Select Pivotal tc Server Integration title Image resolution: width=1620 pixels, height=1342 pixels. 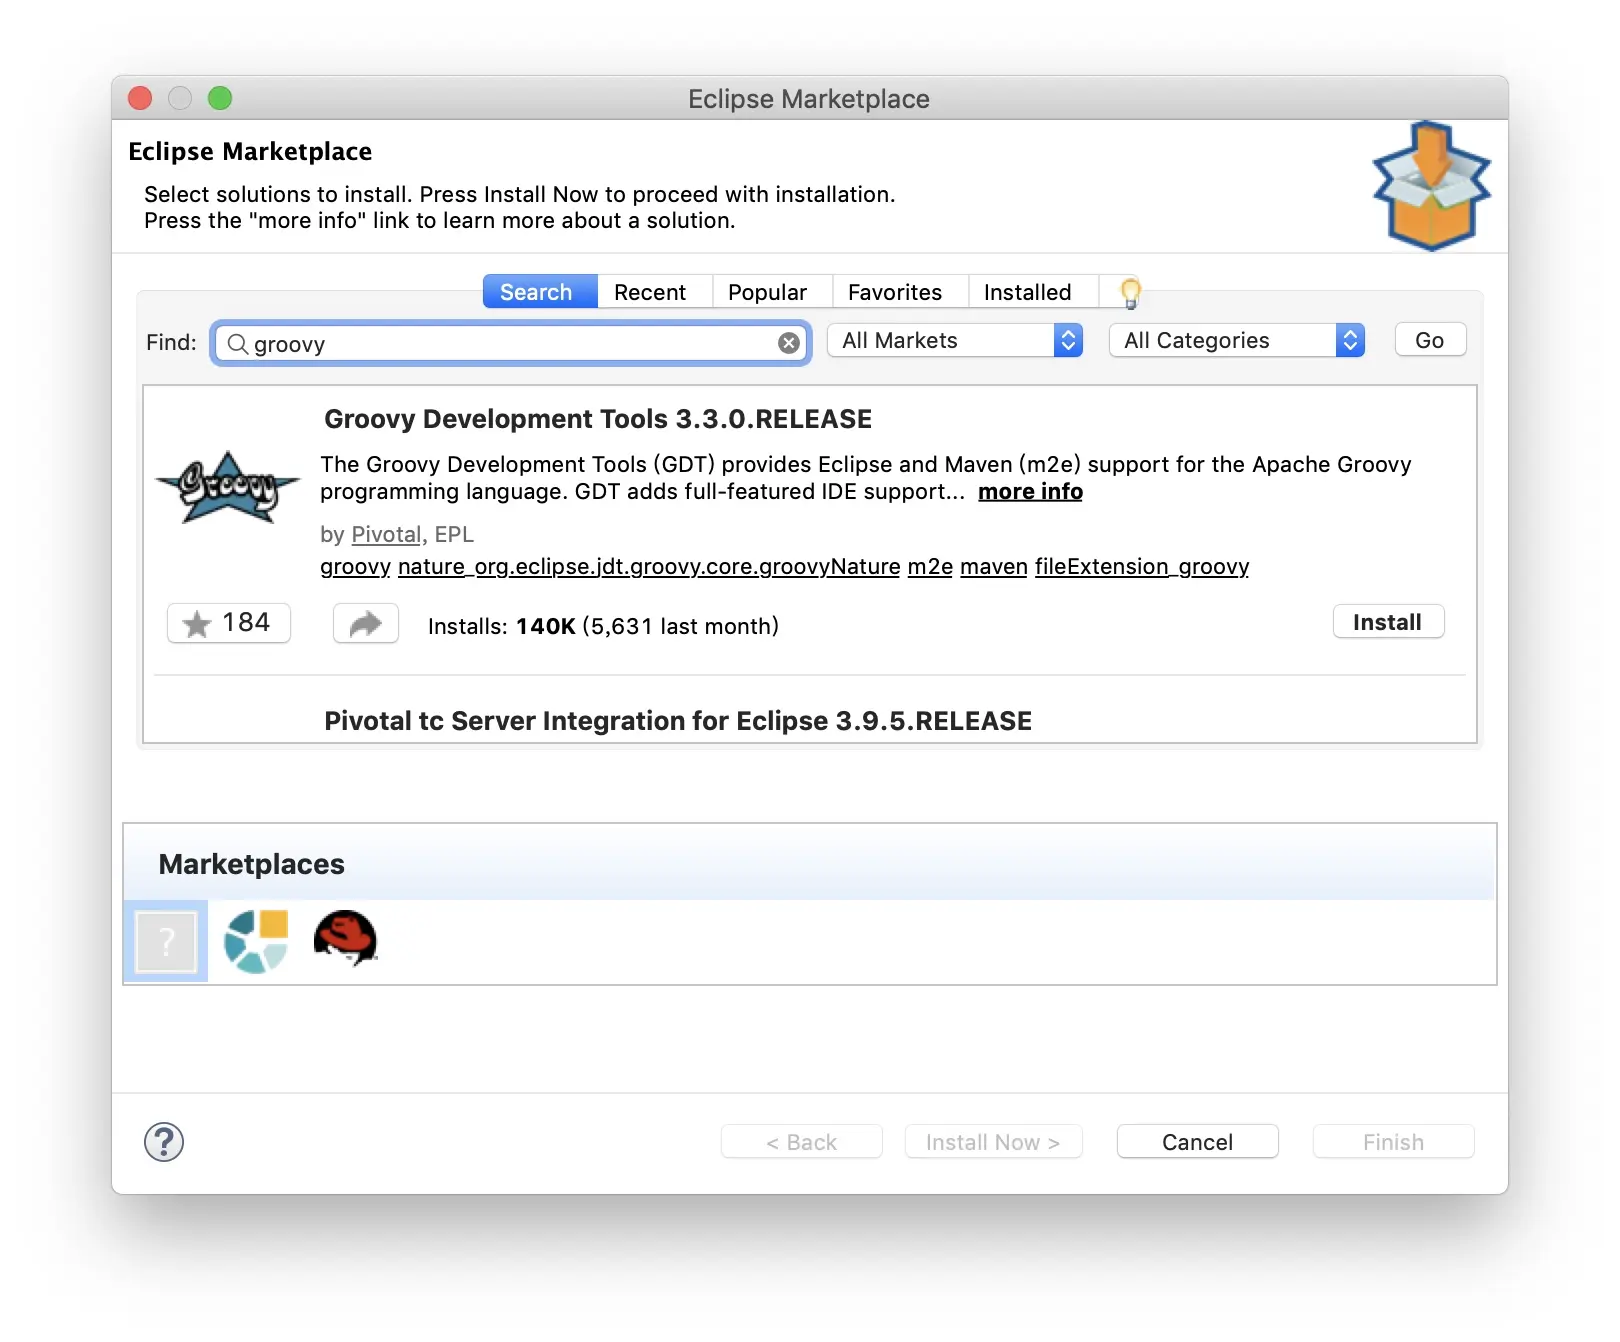[x=678, y=721]
